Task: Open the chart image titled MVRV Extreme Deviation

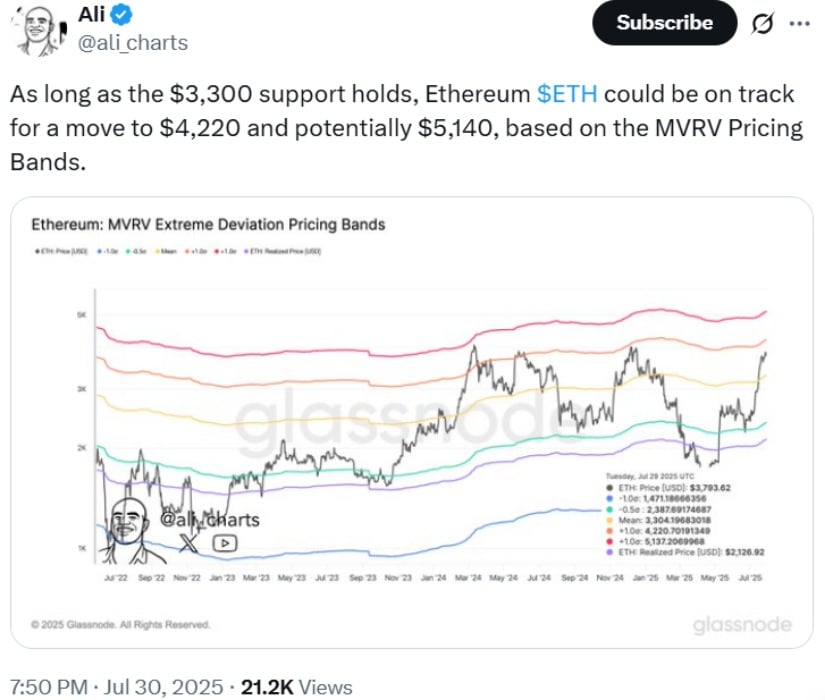Action: [412, 423]
